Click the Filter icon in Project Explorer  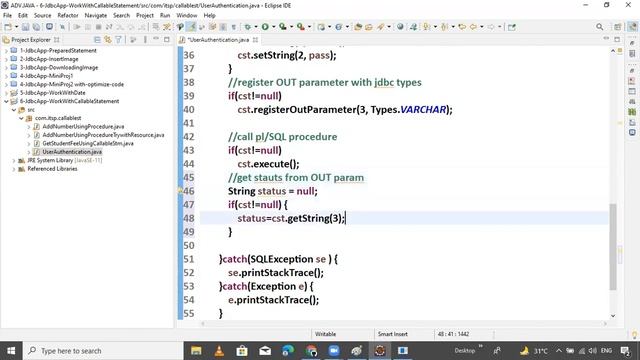118,40
